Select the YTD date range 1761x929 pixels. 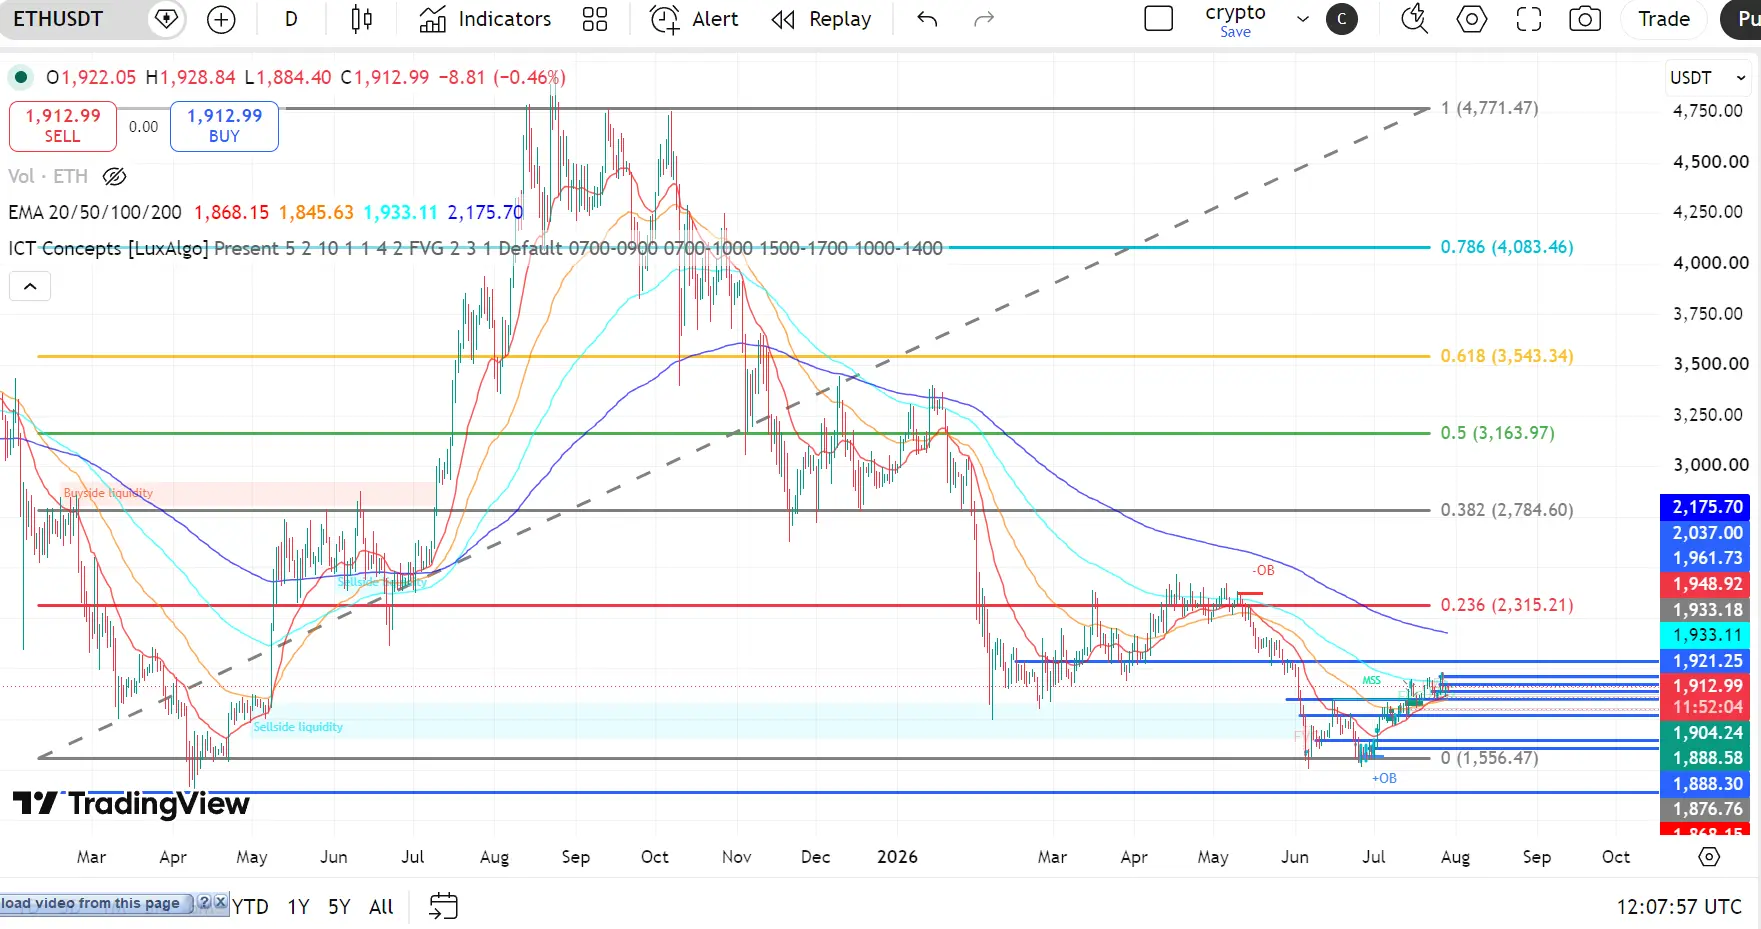point(250,907)
